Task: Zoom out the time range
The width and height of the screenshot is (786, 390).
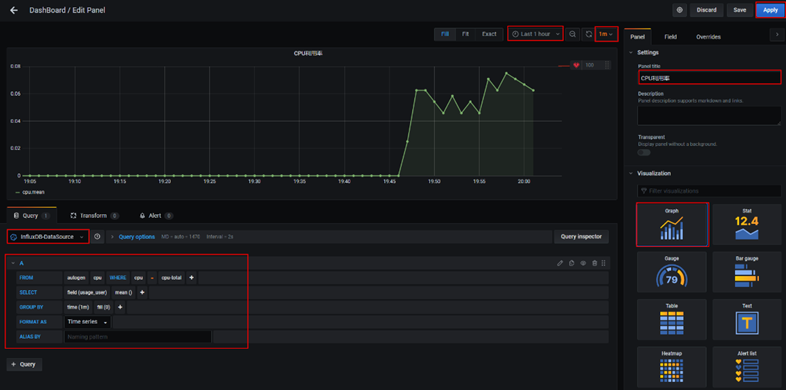Action: pos(572,34)
